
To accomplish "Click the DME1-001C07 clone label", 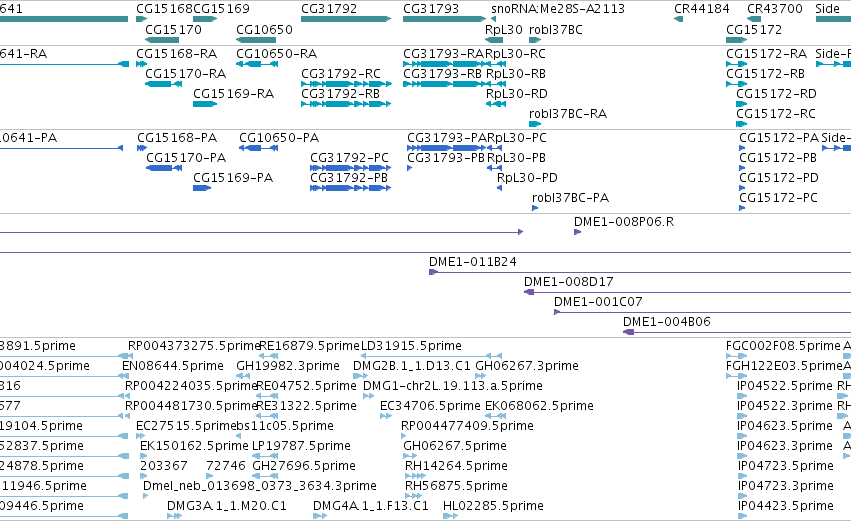I will pos(598,302).
